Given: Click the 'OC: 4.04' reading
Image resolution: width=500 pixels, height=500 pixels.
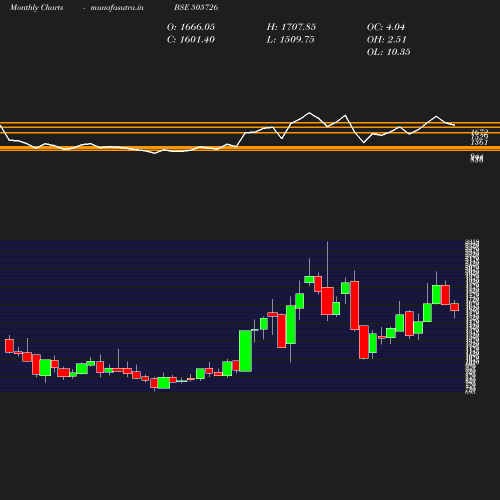Looking at the screenshot, I should [386, 27].
